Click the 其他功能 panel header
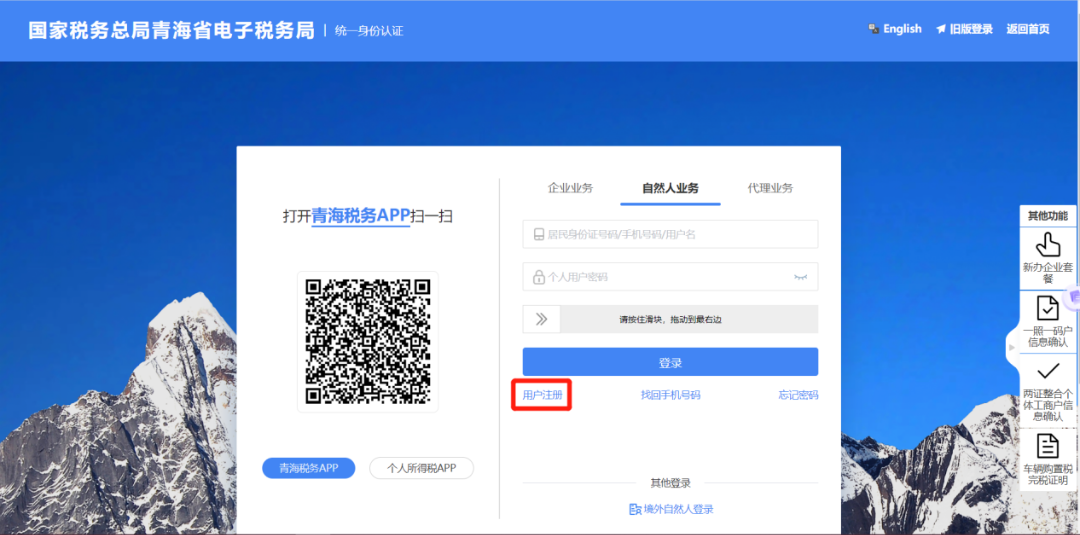Viewport: 1080px width, 535px height. pyautogui.click(x=1048, y=216)
